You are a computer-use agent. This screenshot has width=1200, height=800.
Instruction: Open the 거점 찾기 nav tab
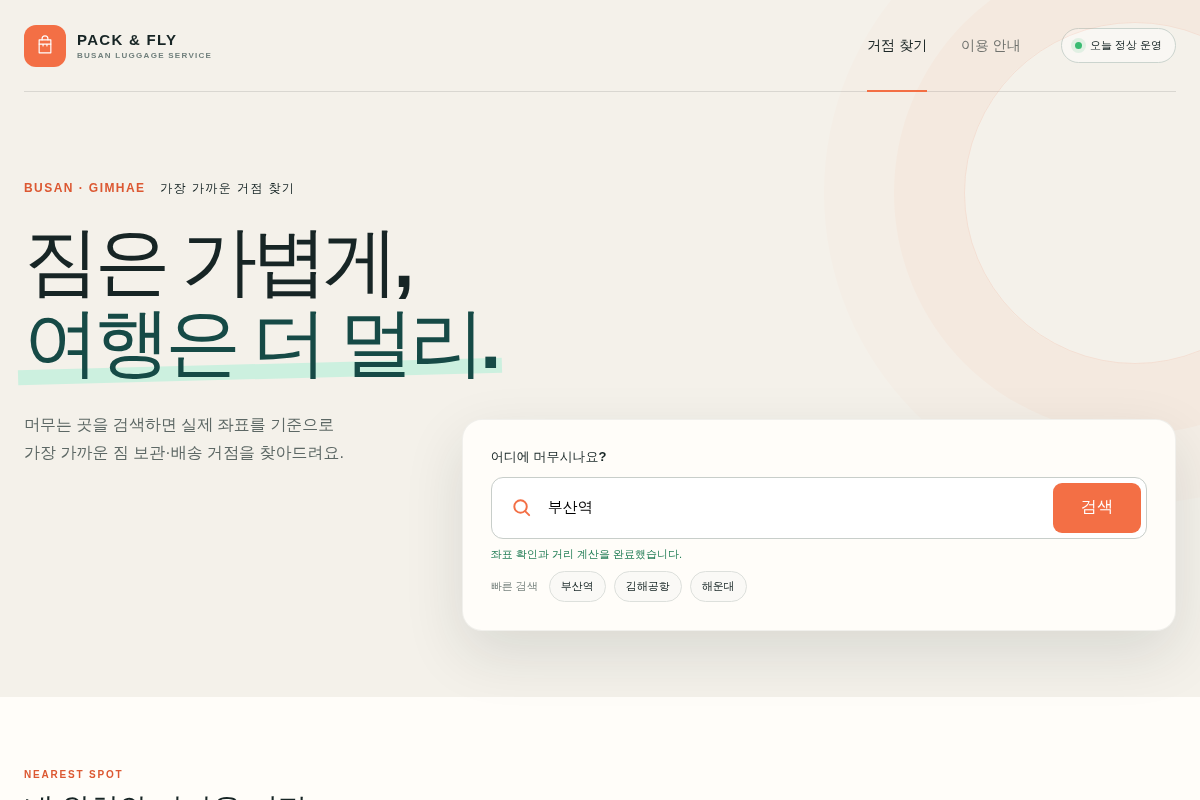pos(897,46)
